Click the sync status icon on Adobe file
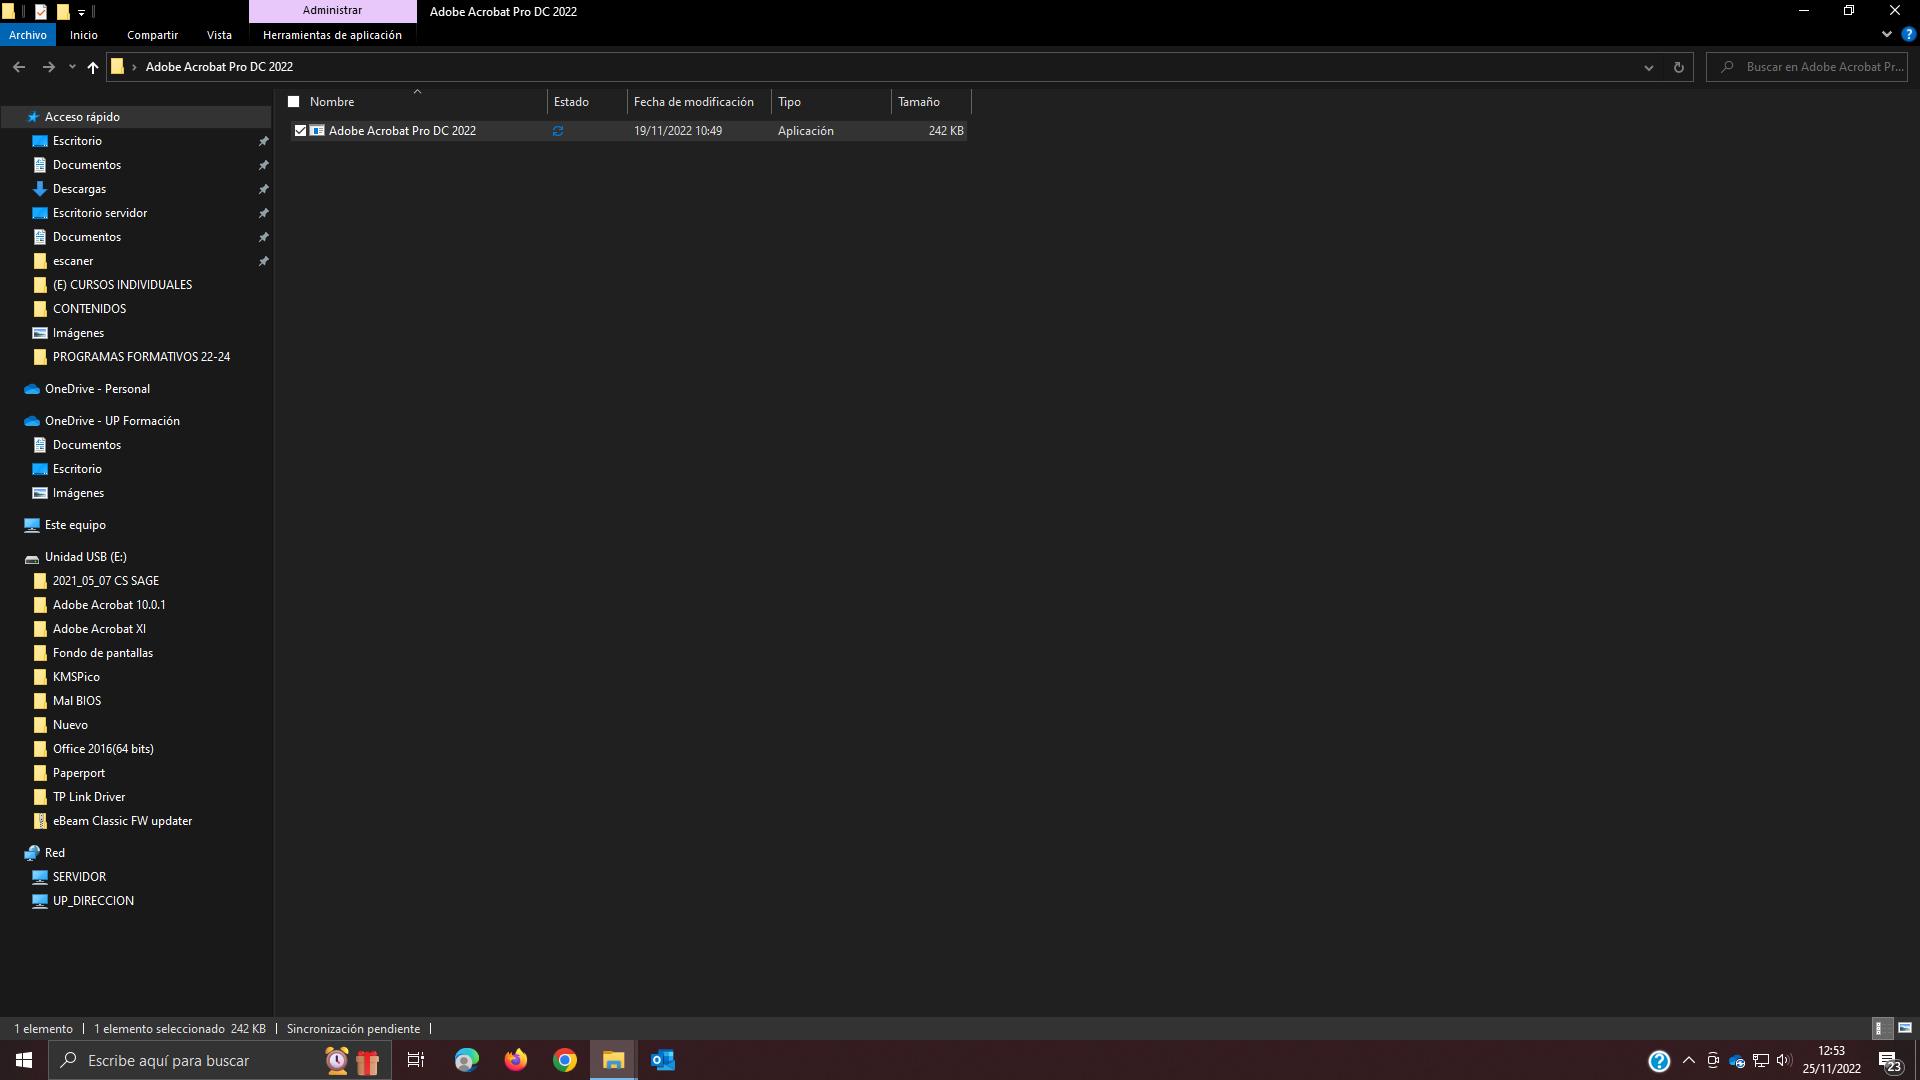Viewport: 1920px width, 1080px height. coord(558,131)
